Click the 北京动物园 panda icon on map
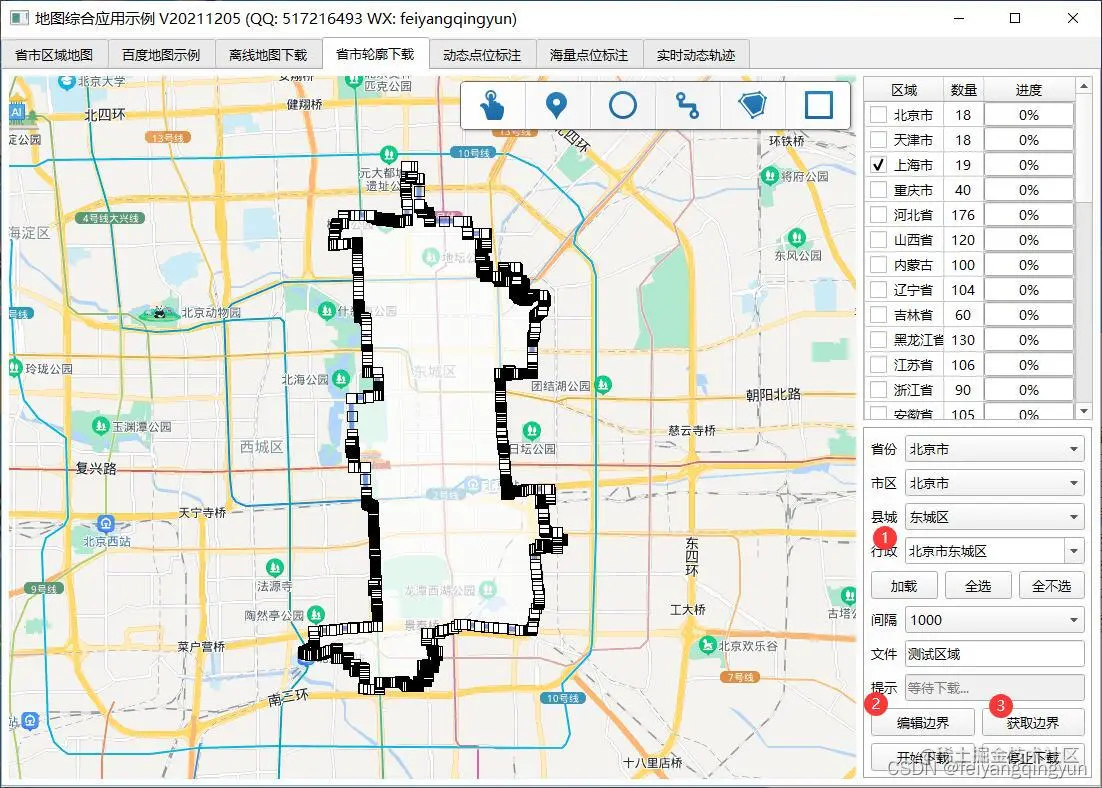 (x=160, y=313)
